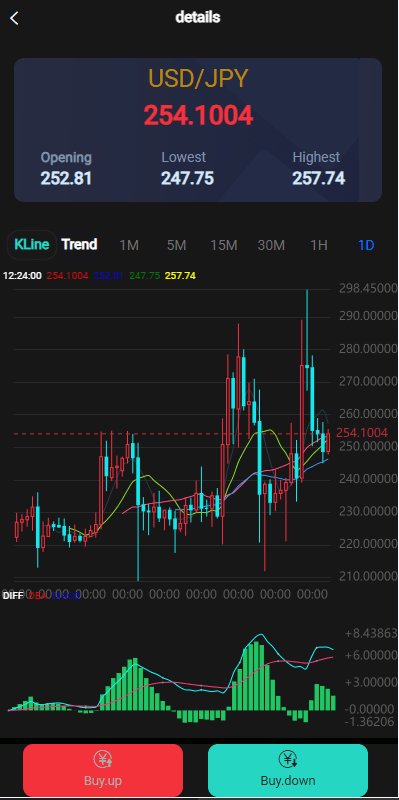Choose the 1H timeframe

point(319,245)
